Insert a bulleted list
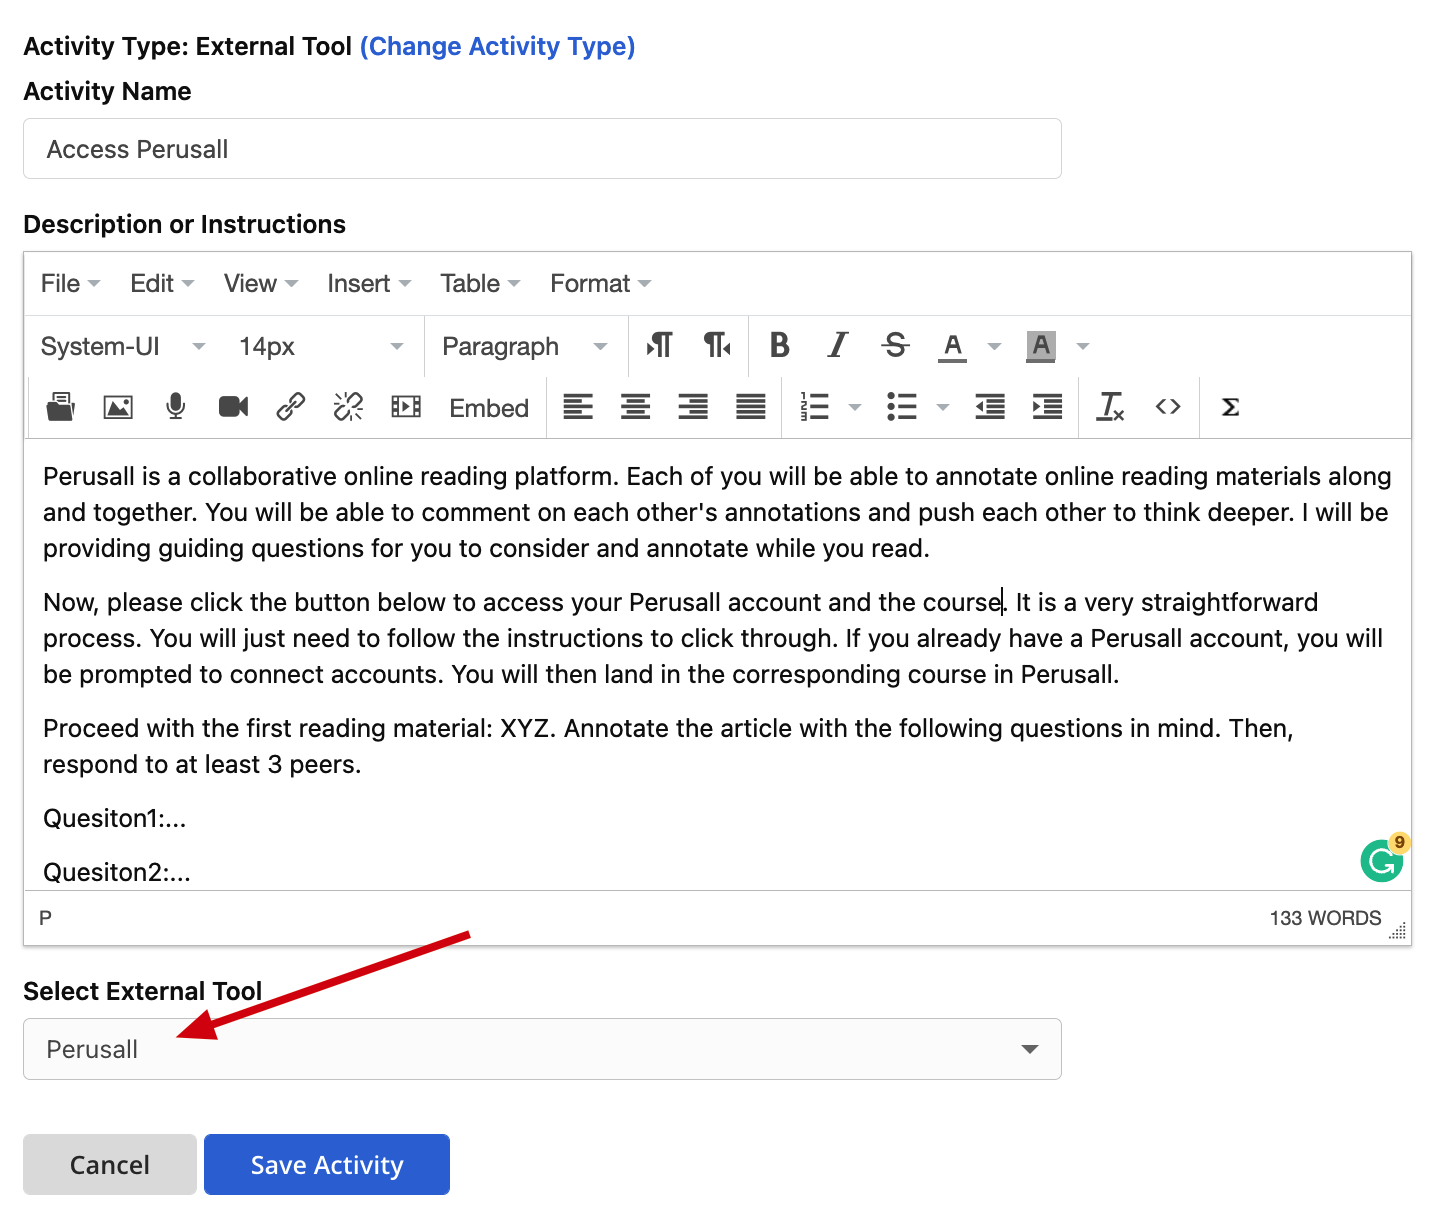Screen dimensions: 1456x1212 (902, 407)
